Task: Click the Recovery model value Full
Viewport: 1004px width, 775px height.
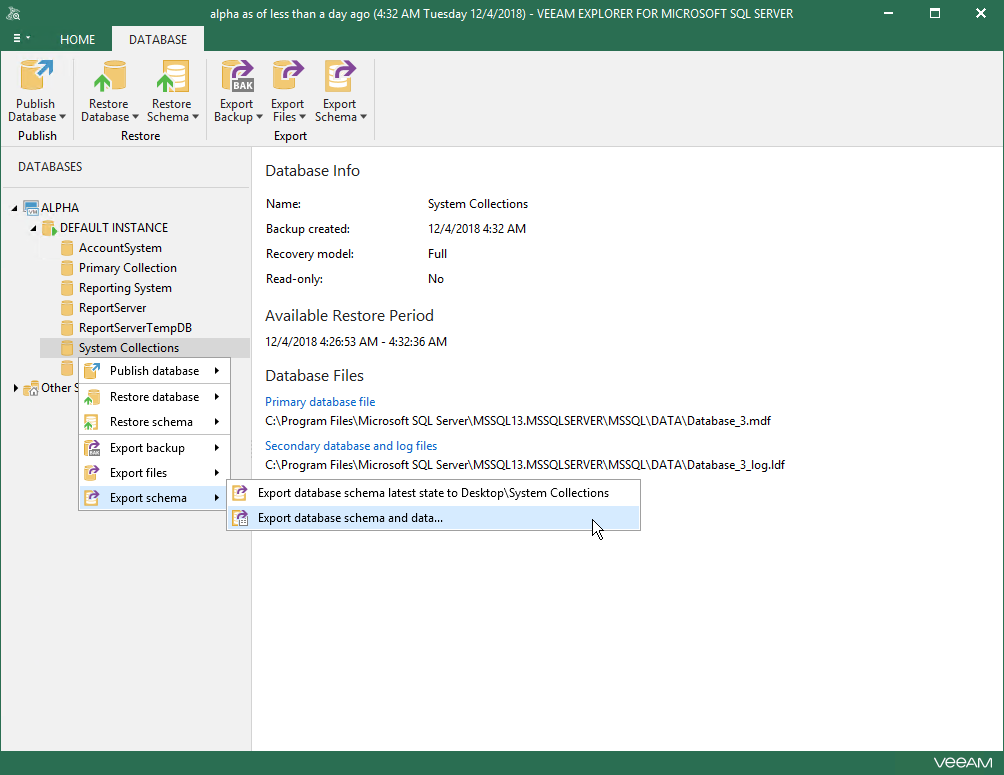Action: tap(437, 254)
